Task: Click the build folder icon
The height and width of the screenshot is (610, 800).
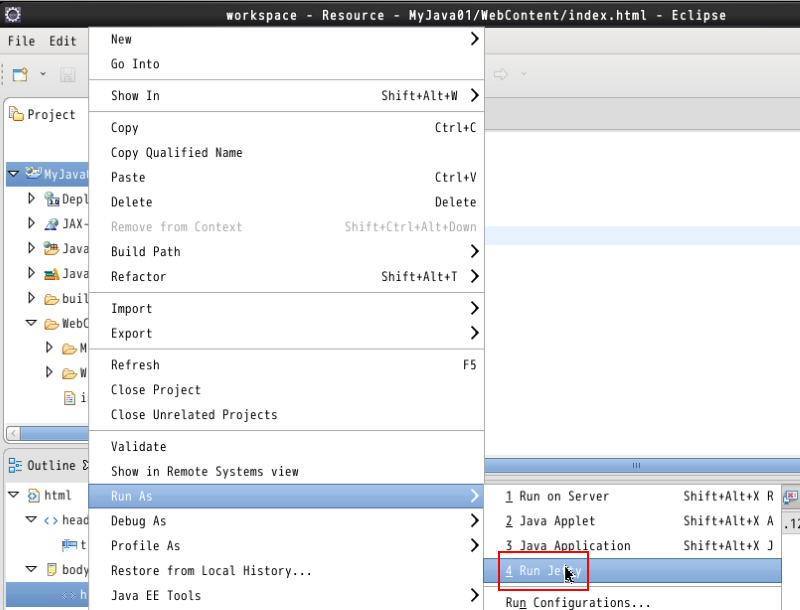Action: [51, 298]
